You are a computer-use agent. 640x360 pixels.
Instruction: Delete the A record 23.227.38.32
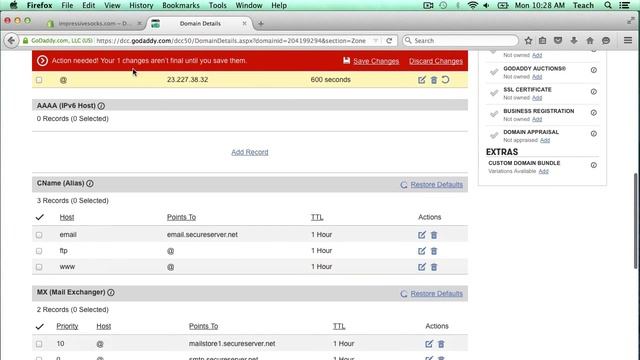point(434,80)
